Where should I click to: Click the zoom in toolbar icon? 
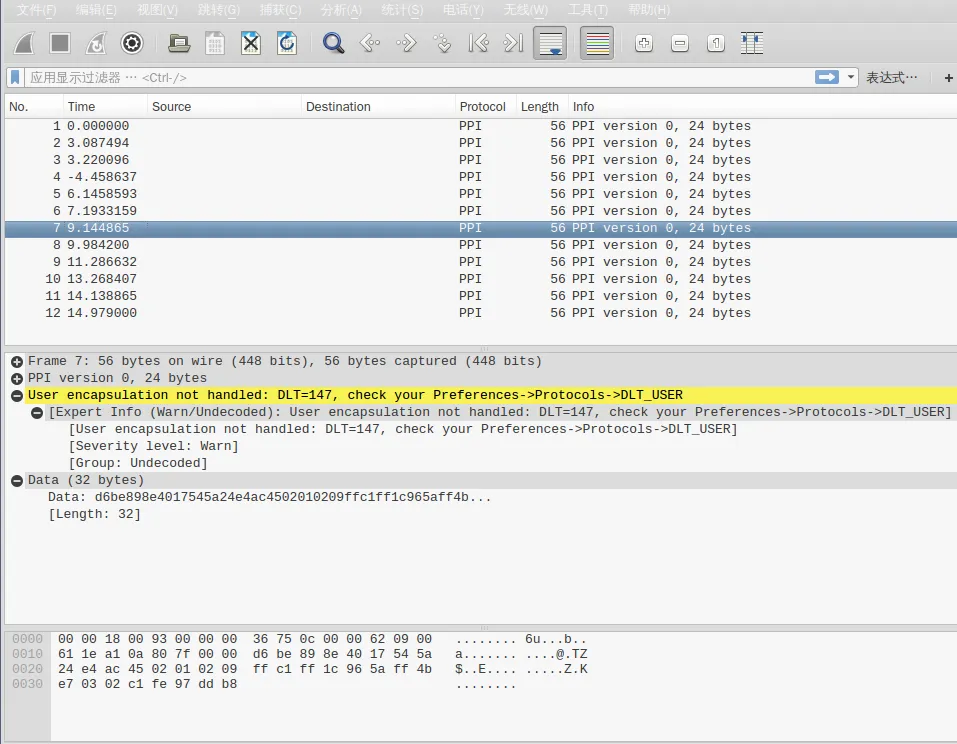coord(644,43)
